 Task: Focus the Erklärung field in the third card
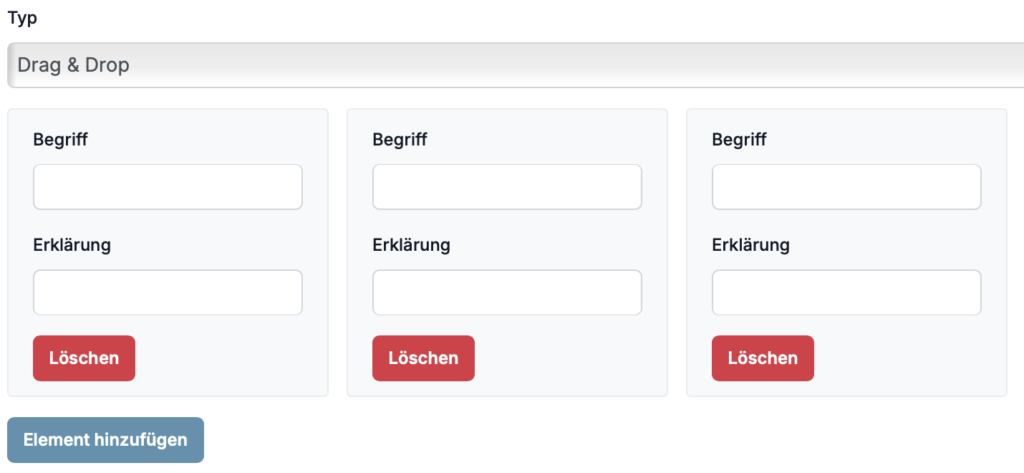[846, 292]
